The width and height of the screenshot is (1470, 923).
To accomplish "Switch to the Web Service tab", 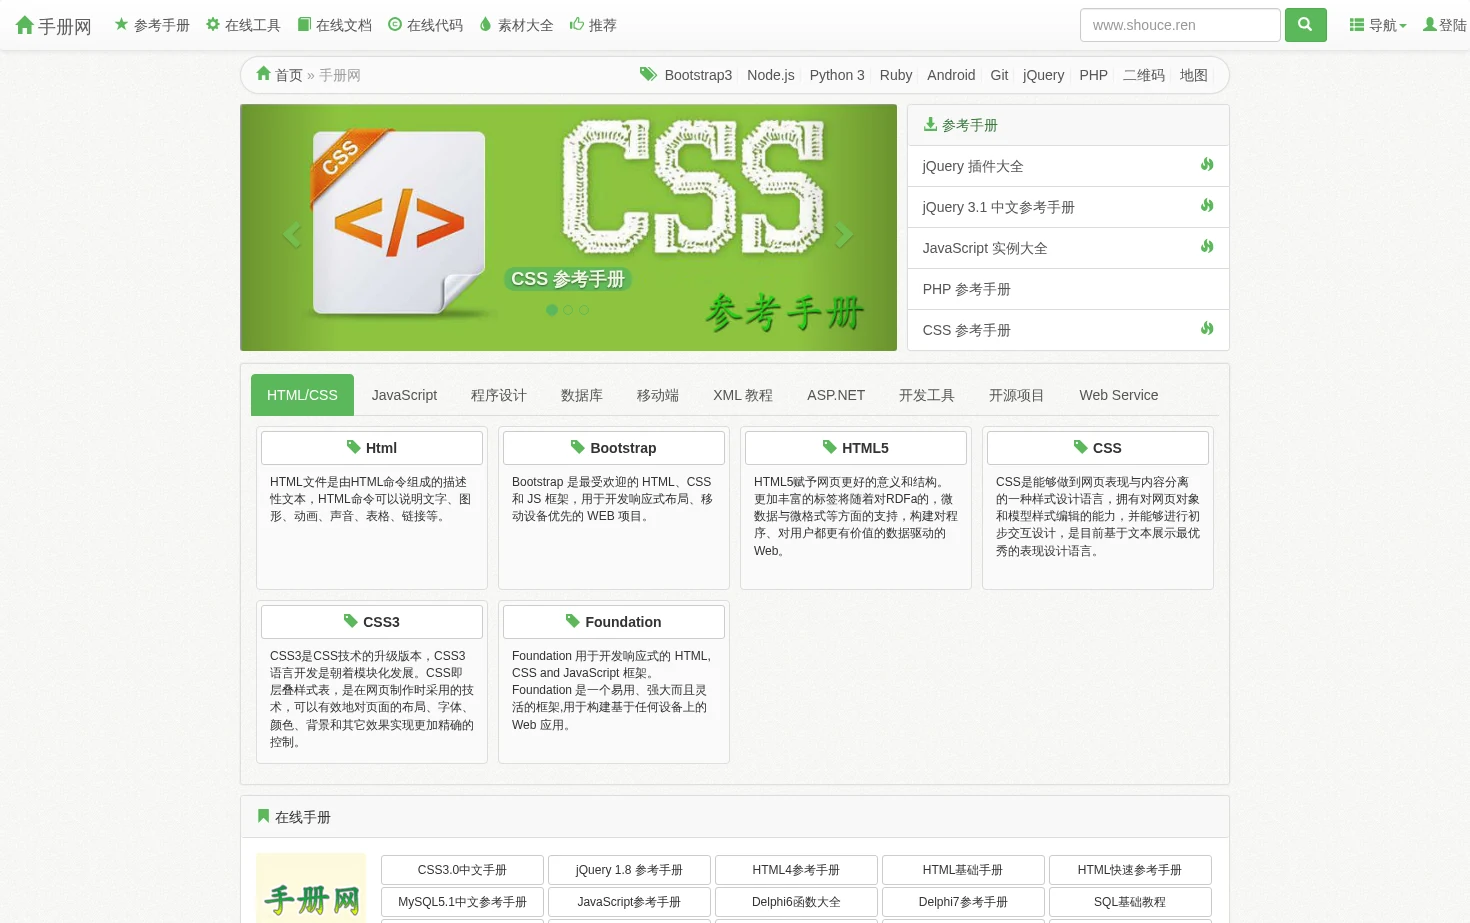I will click(x=1119, y=395).
